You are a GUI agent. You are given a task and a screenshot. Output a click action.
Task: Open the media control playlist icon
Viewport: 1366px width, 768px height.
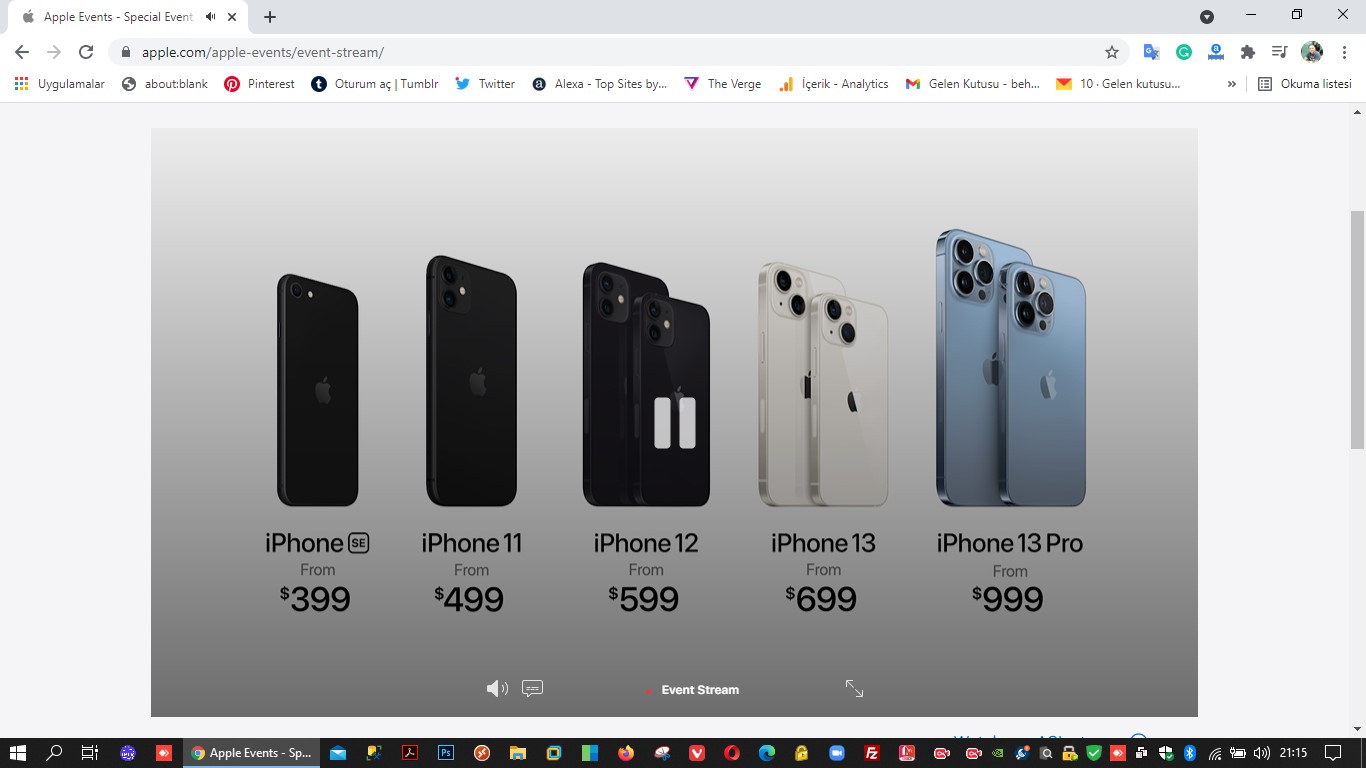pos(1279,52)
